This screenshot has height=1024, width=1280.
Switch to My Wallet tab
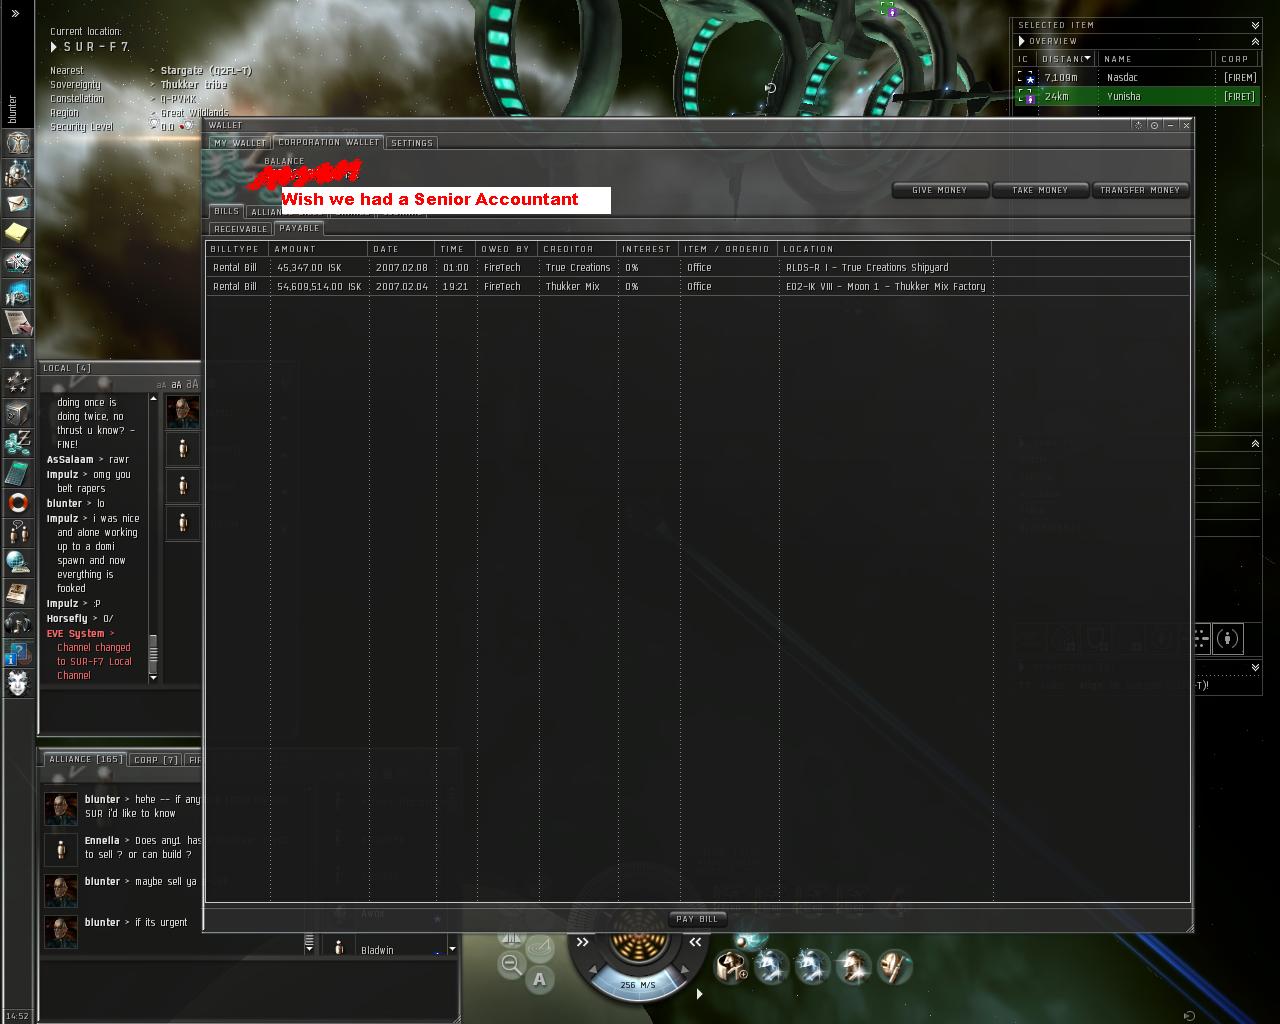[x=240, y=143]
